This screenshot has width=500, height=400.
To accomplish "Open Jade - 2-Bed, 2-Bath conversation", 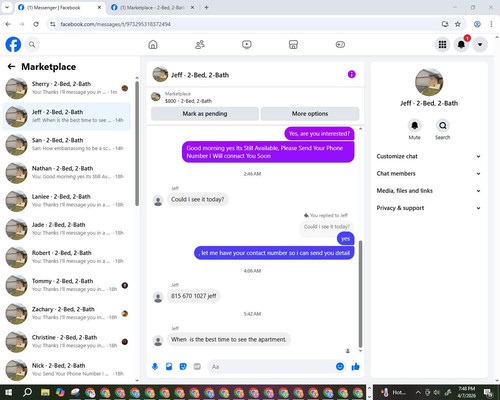I will [67, 229].
